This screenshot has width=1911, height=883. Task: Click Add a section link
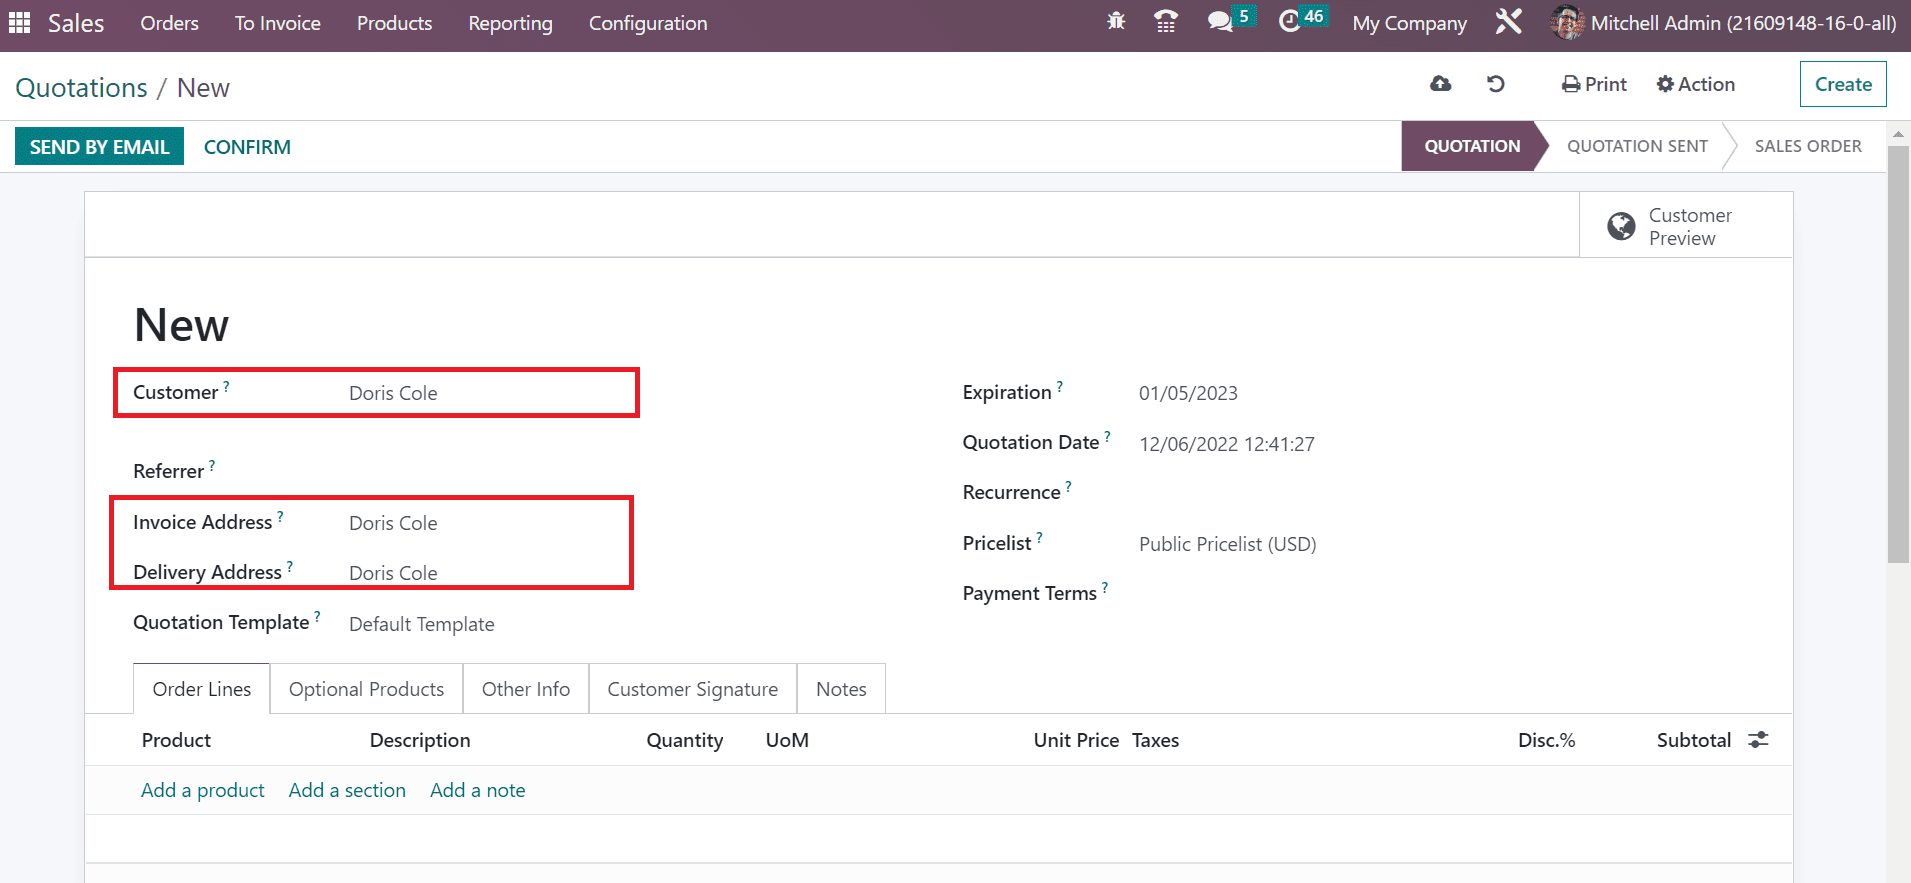347,790
